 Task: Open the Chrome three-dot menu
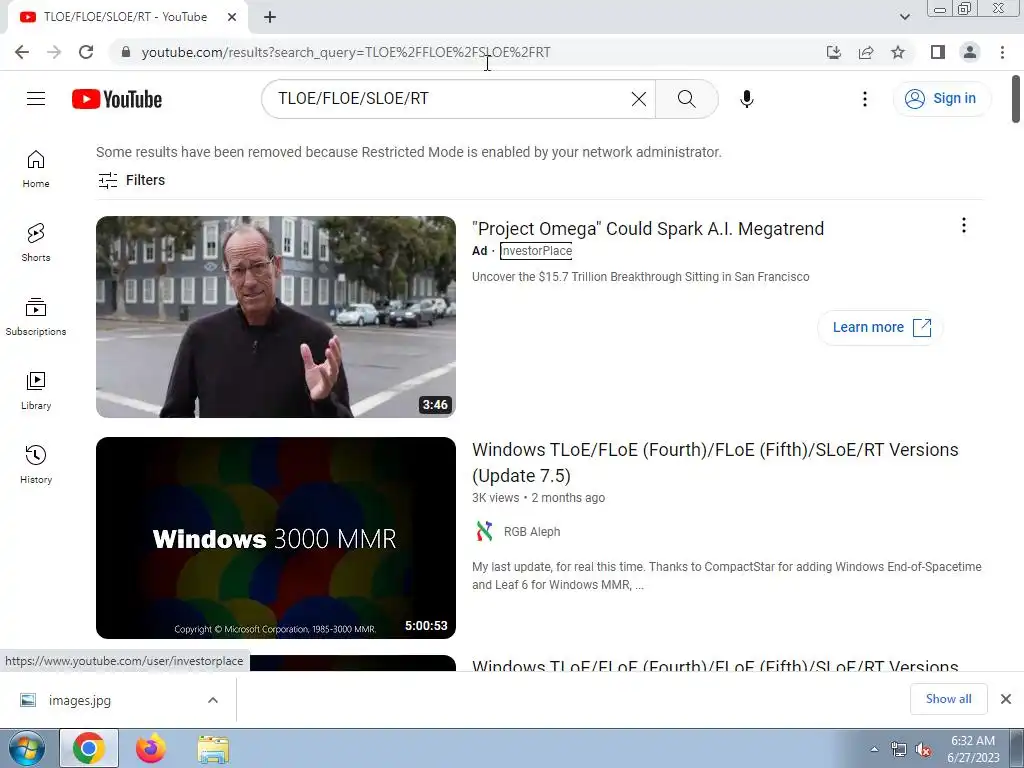point(1002,52)
